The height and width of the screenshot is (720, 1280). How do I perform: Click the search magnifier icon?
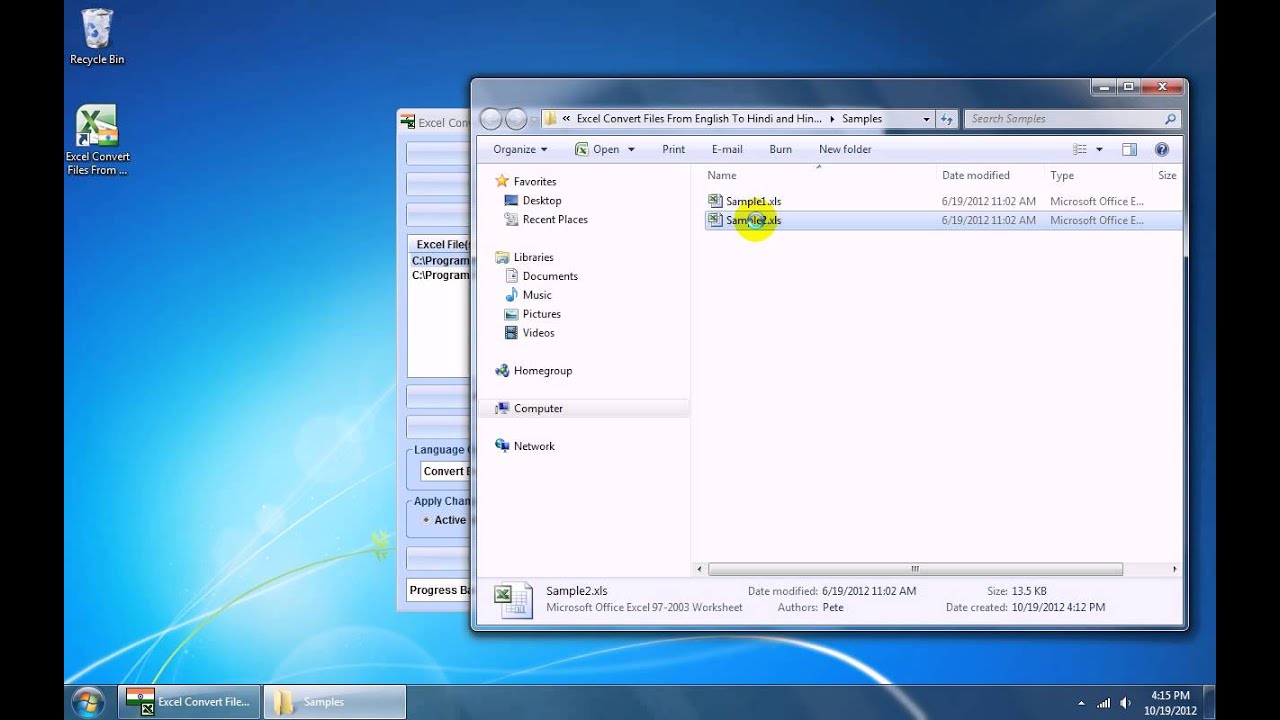click(x=1170, y=119)
